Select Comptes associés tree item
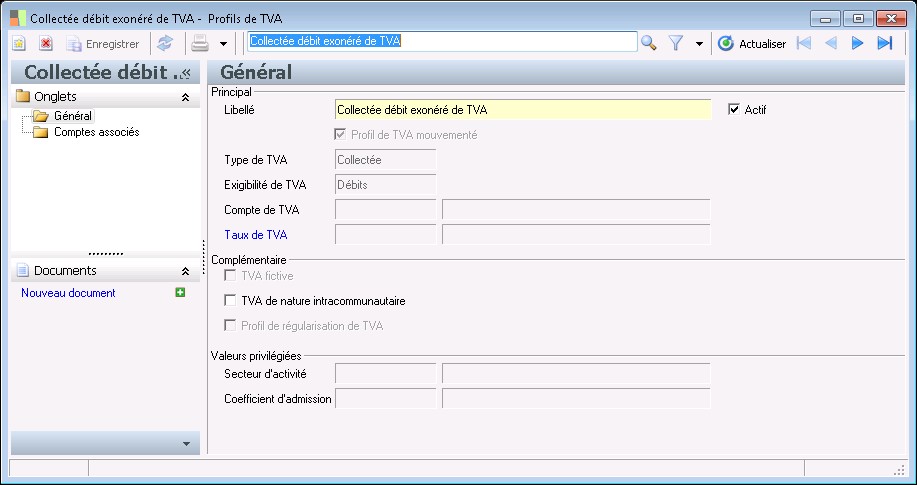917x485 pixels. [x=96, y=132]
